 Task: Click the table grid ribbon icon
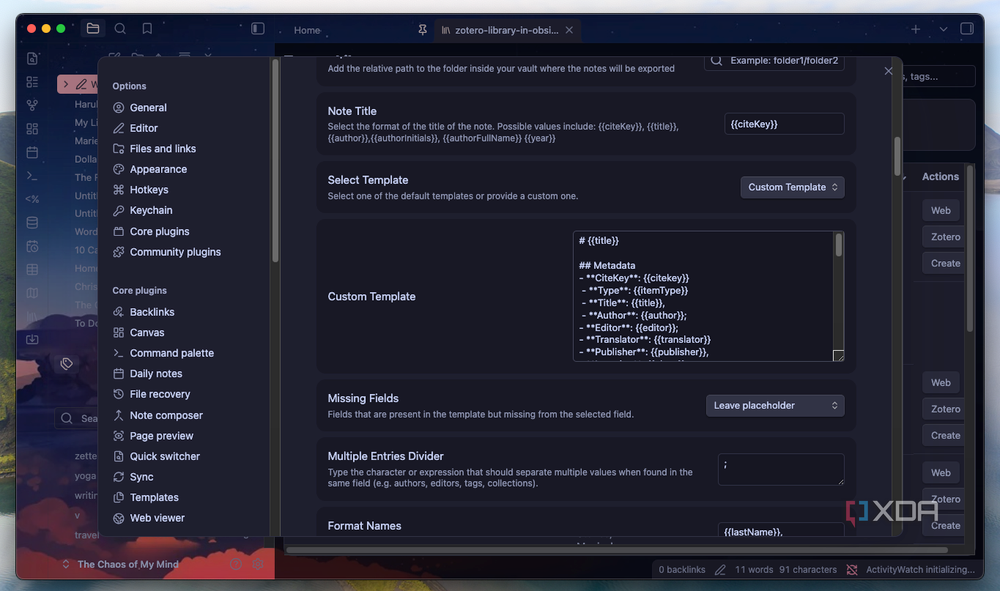click(x=33, y=270)
